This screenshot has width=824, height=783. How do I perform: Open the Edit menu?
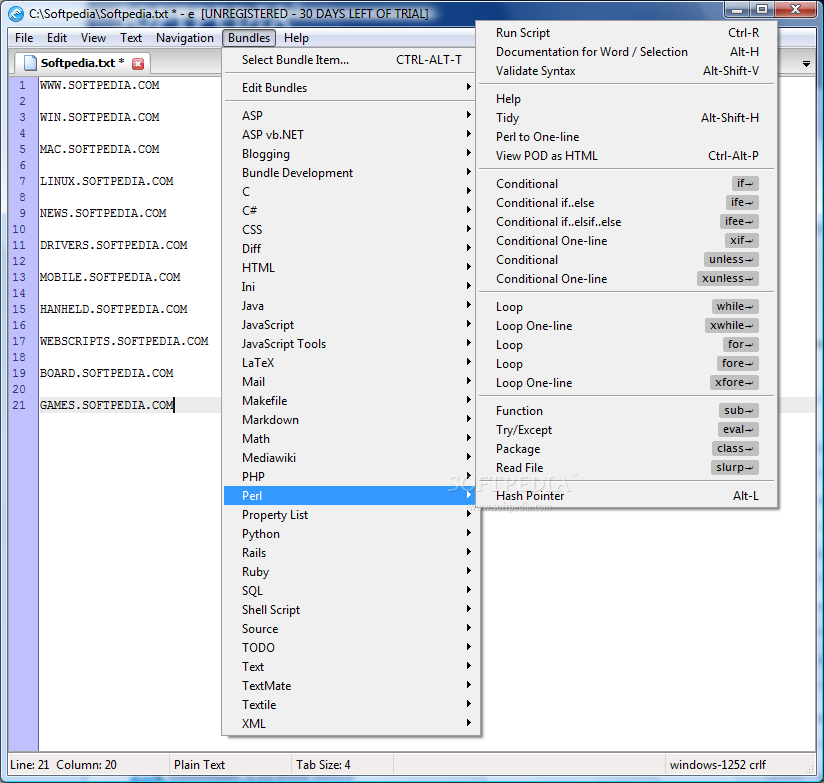tap(57, 38)
